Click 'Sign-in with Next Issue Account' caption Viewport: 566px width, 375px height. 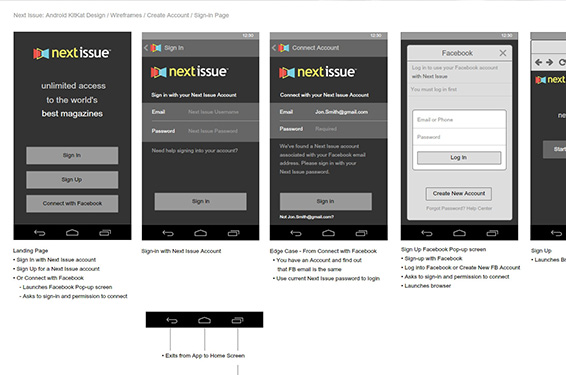click(181, 251)
